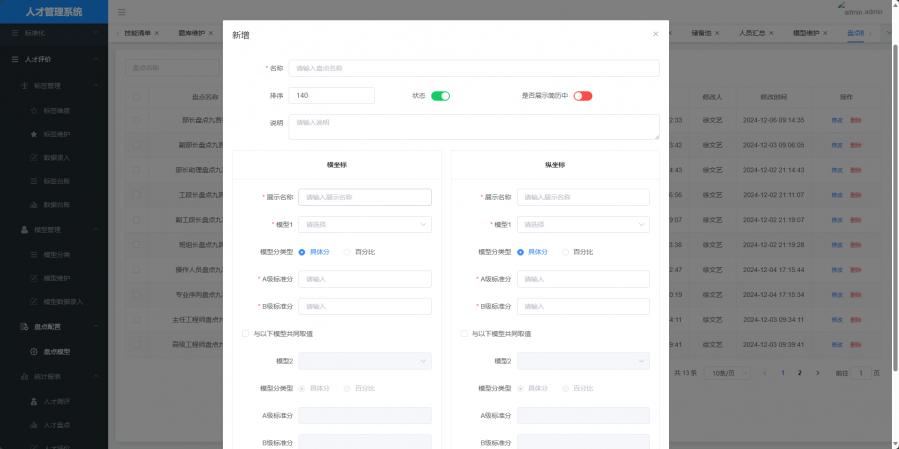Screen dimensions: 899x449
Task: Click the 统计报表 chart icon in sidebar
Action: [24, 377]
